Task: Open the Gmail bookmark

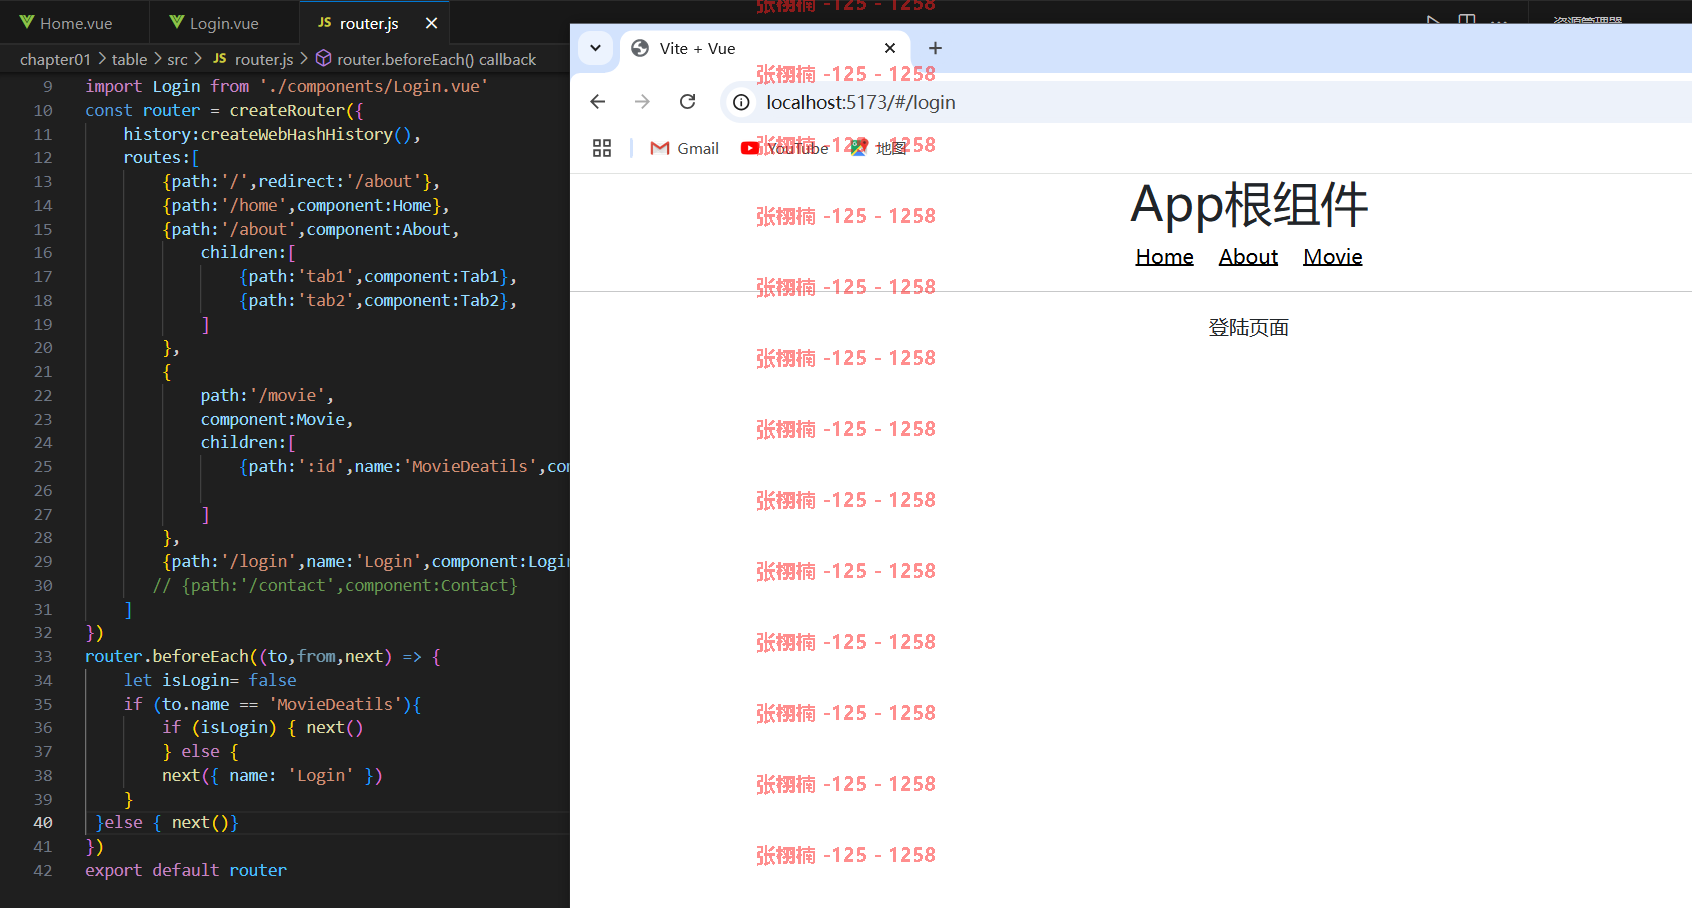Action: coord(685,148)
